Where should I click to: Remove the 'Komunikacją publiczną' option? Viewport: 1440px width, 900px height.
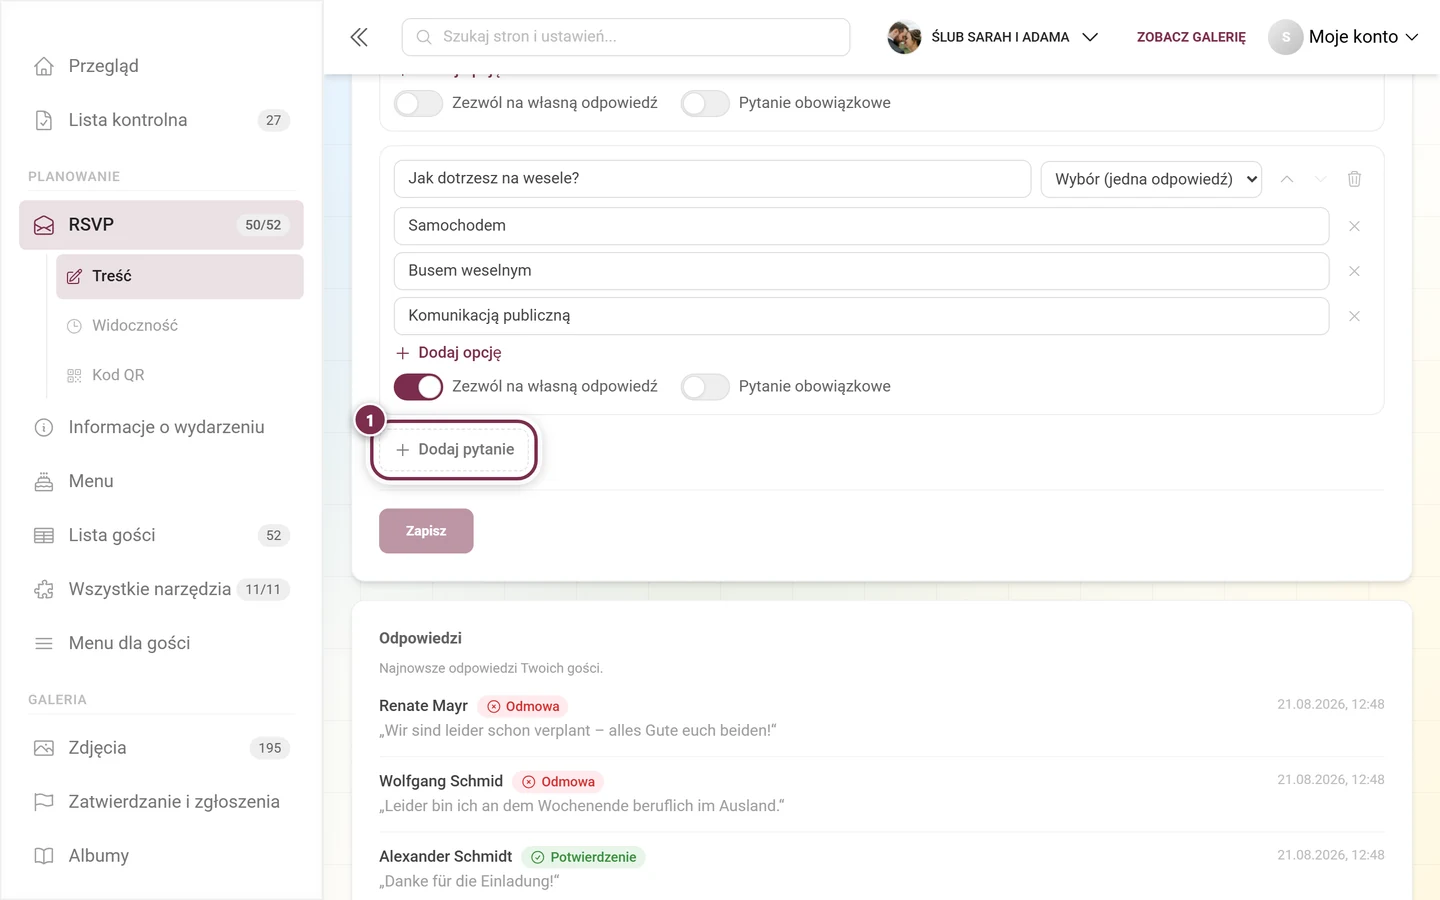1354,316
